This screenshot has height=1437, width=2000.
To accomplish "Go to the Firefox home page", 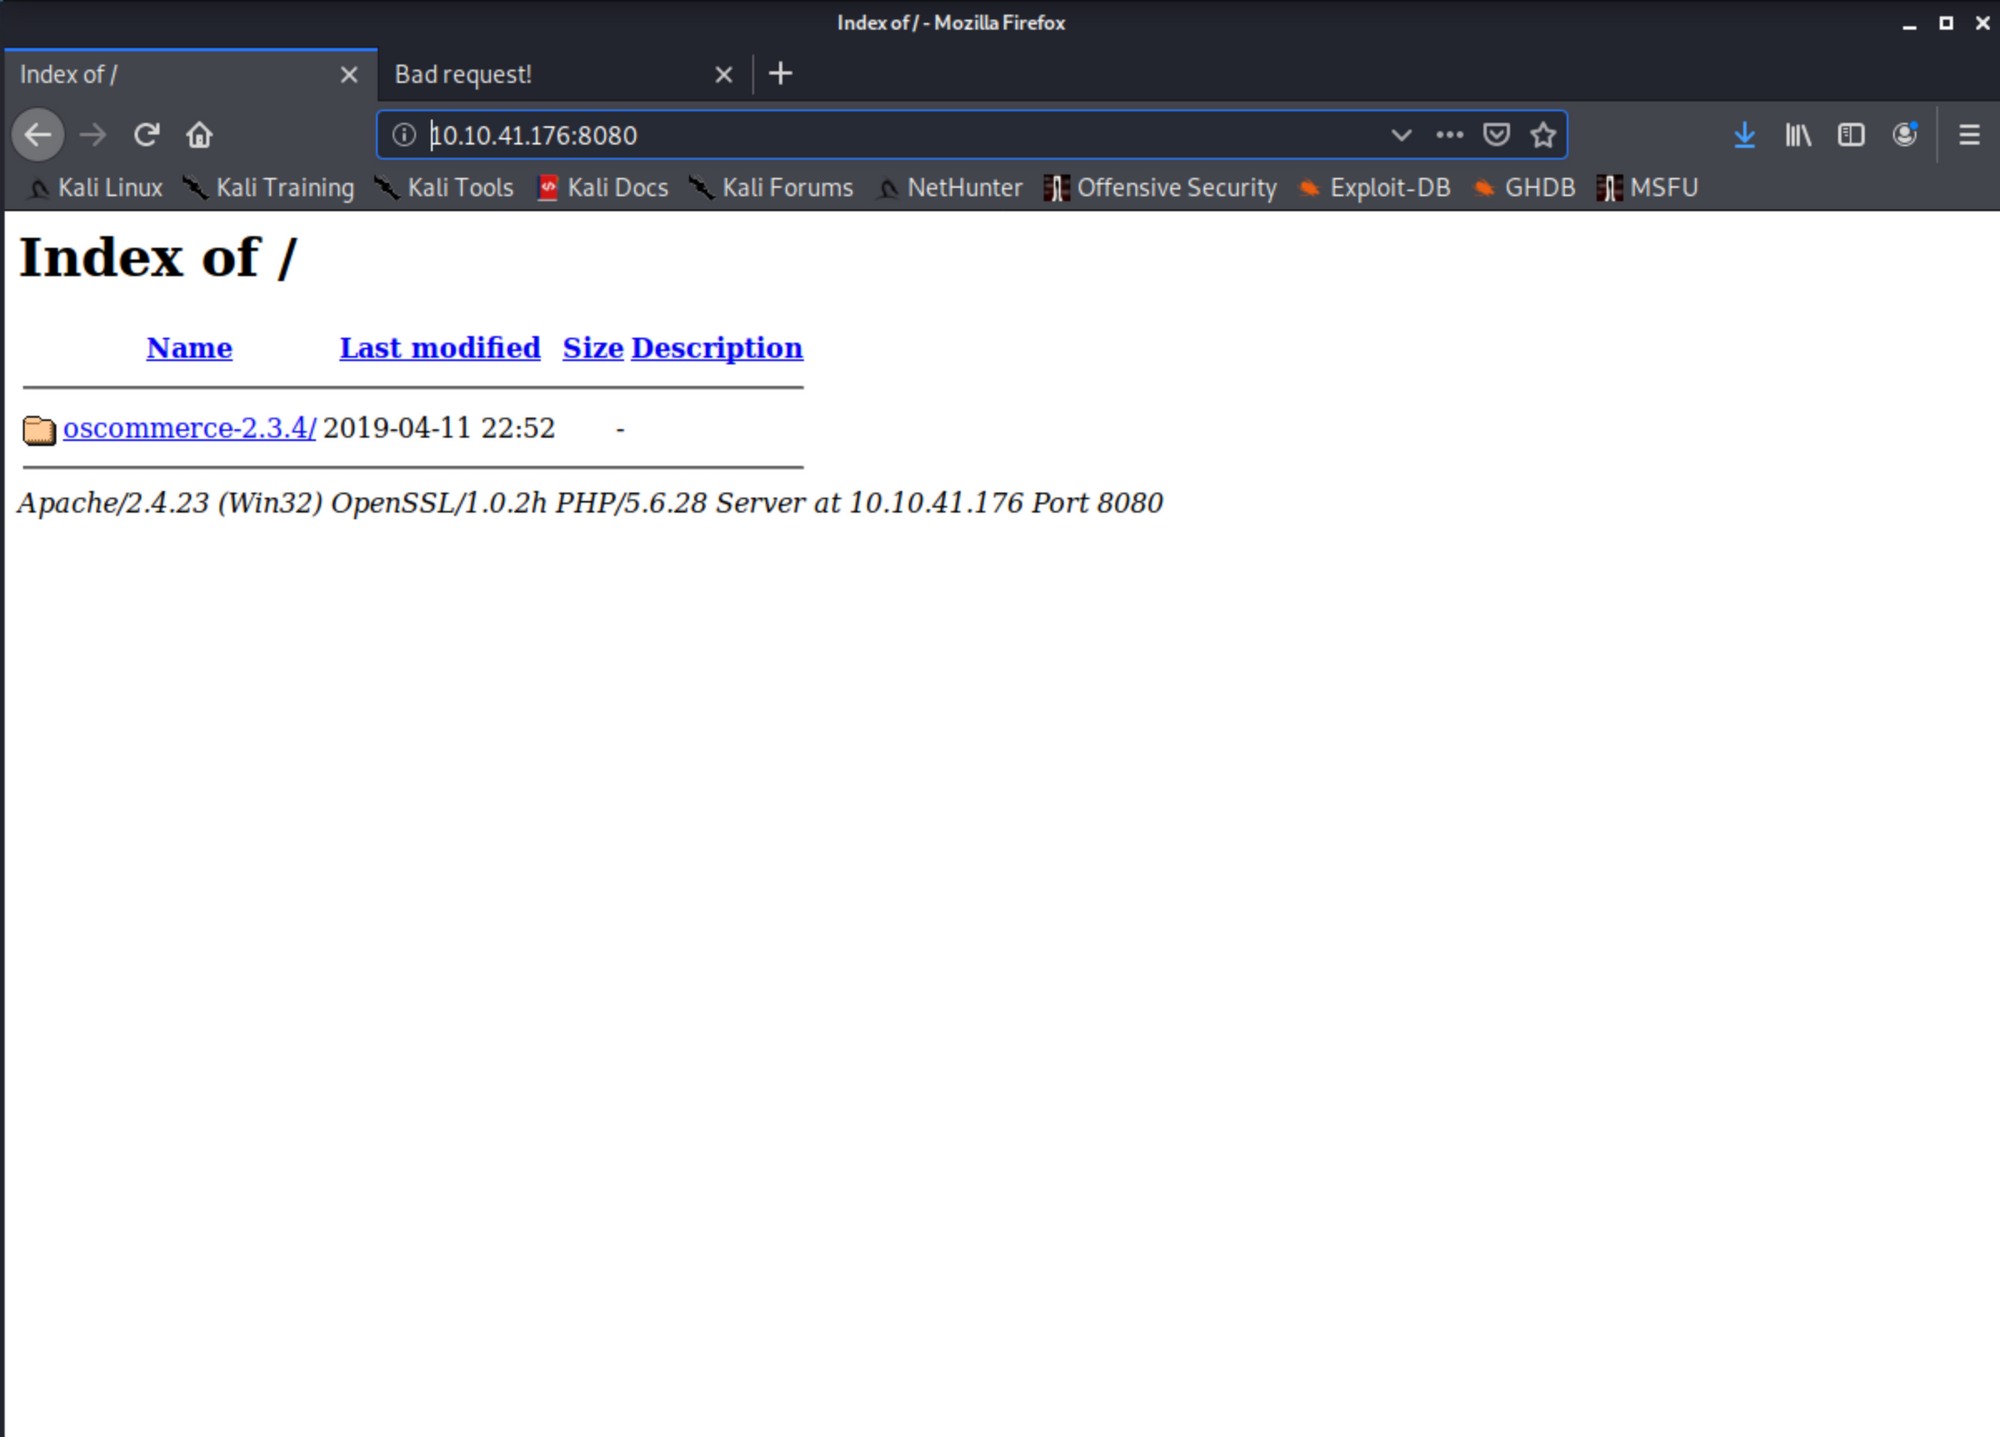I will 200,135.
